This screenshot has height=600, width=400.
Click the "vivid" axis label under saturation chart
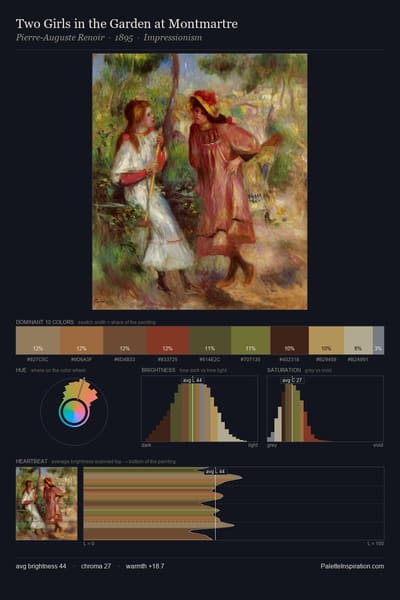coord(378,445)
